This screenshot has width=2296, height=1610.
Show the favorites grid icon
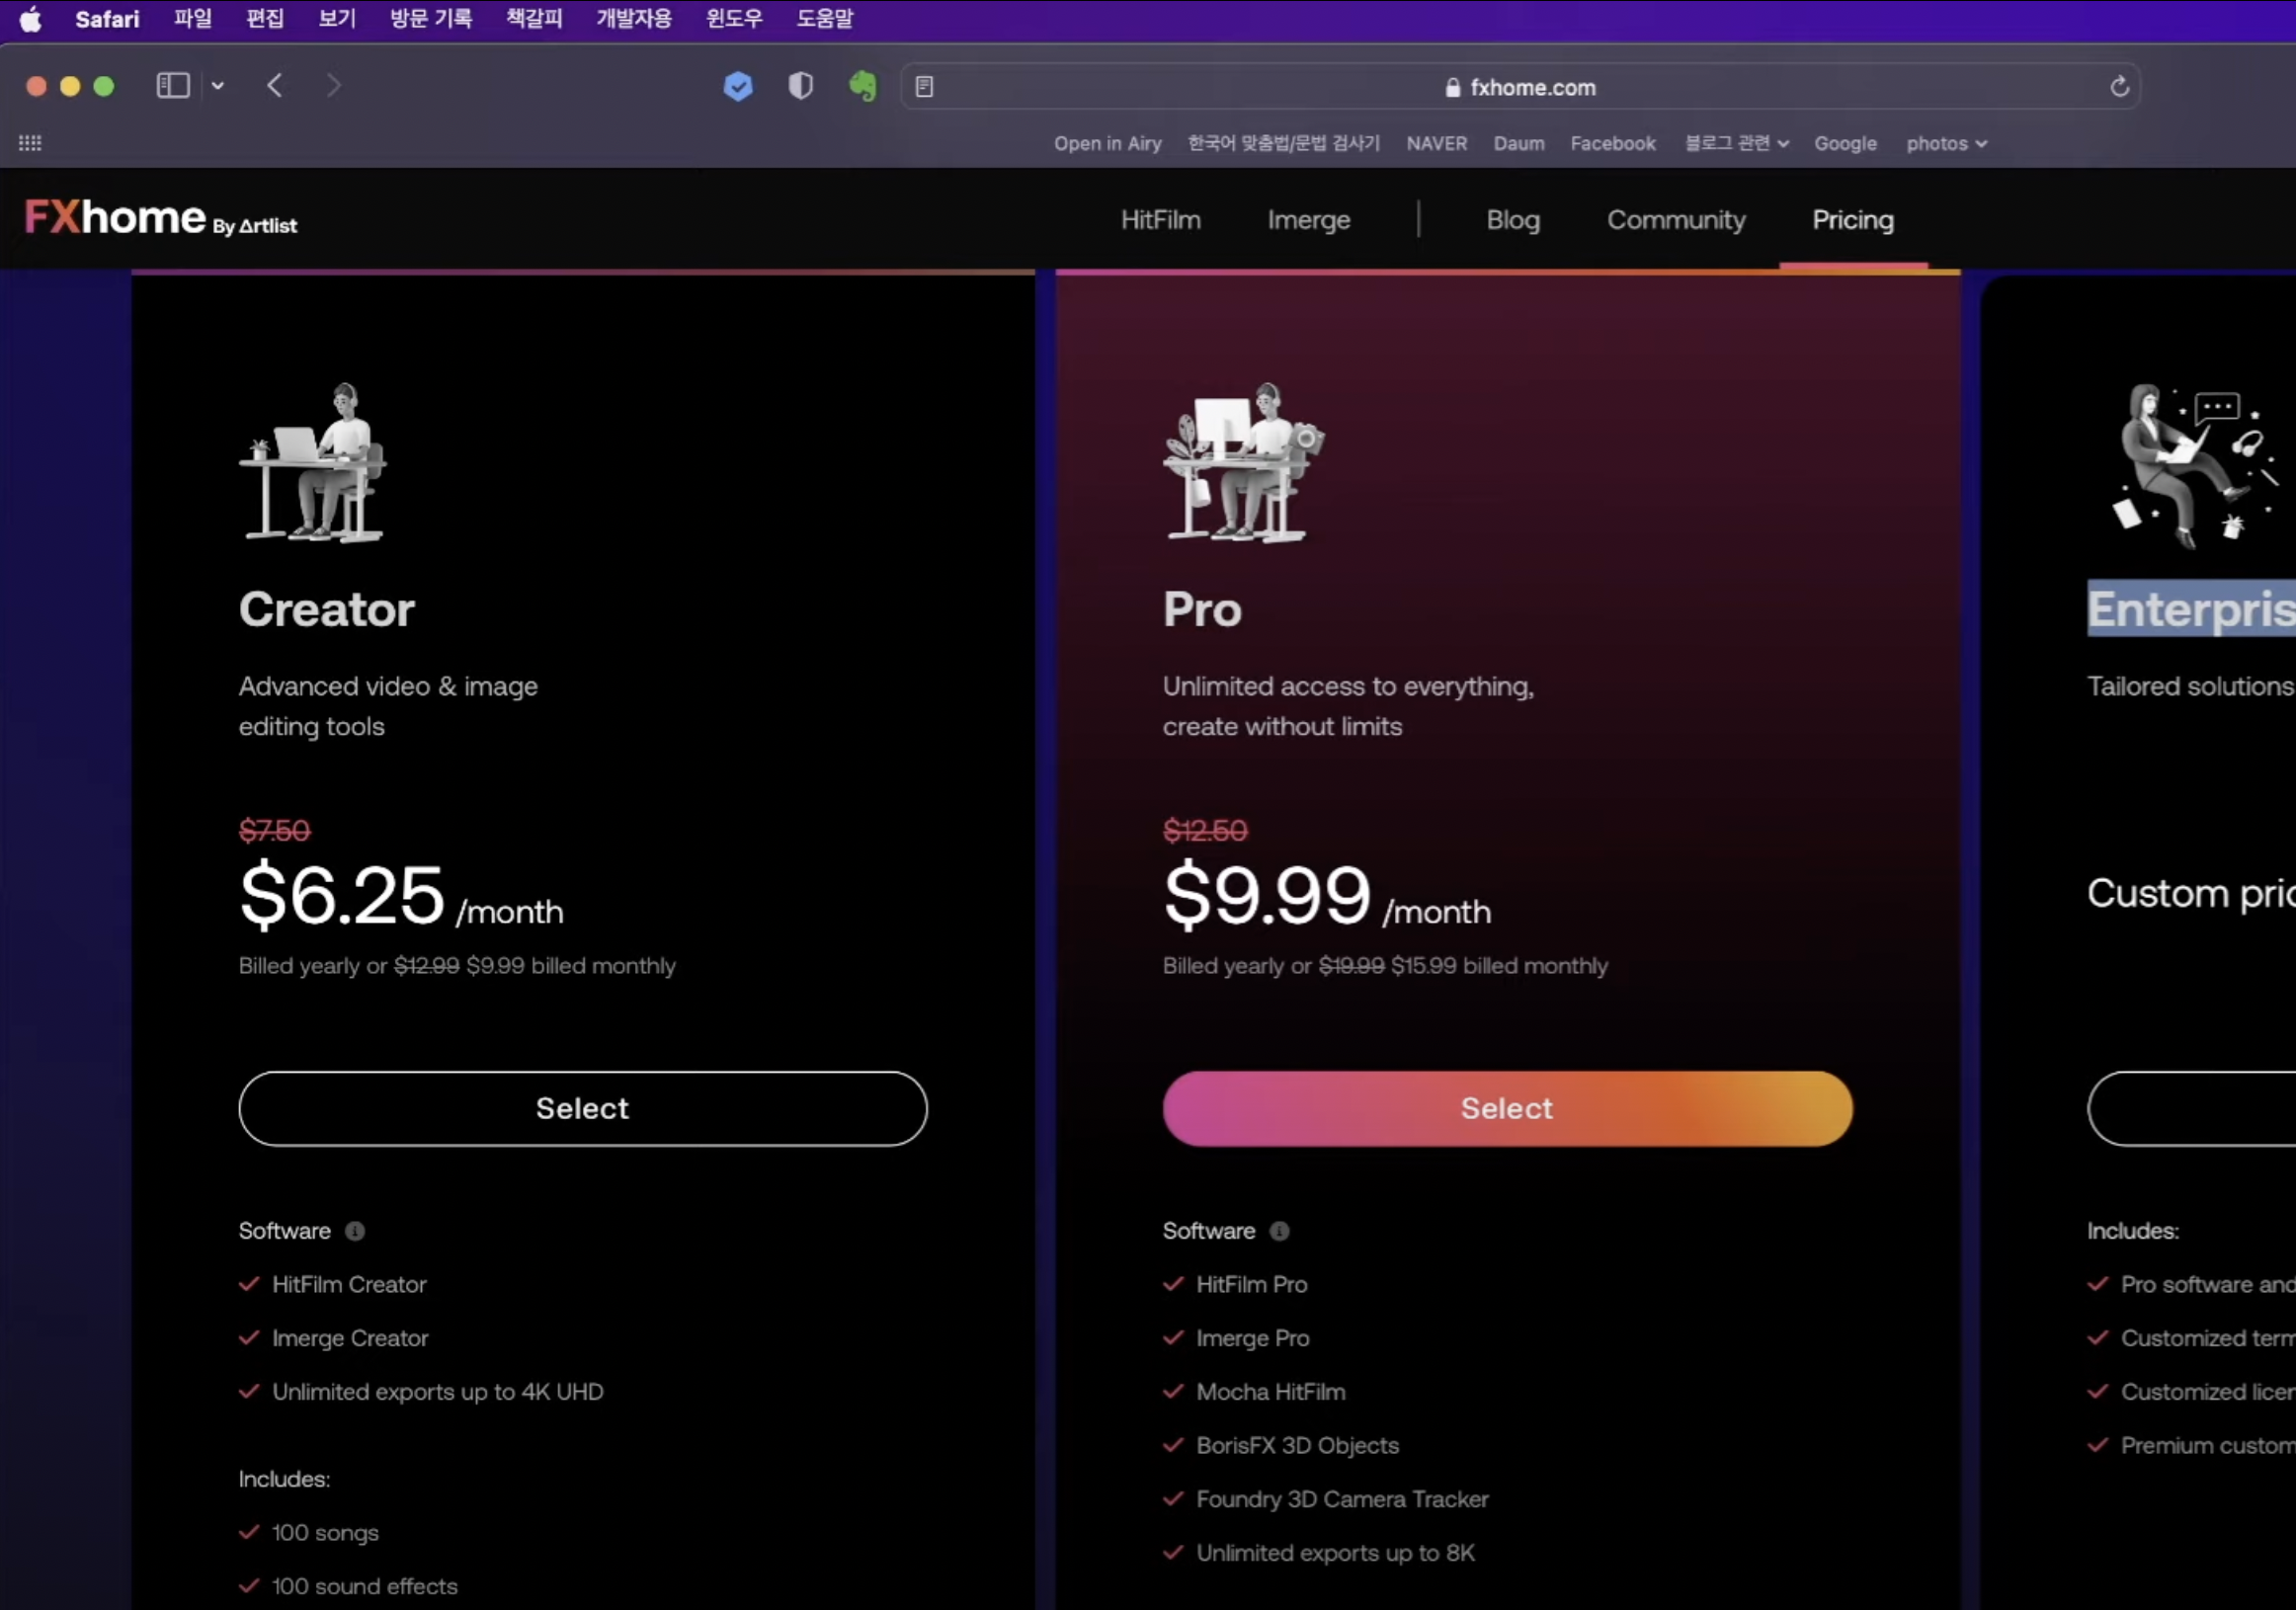[x=30, y=143]
